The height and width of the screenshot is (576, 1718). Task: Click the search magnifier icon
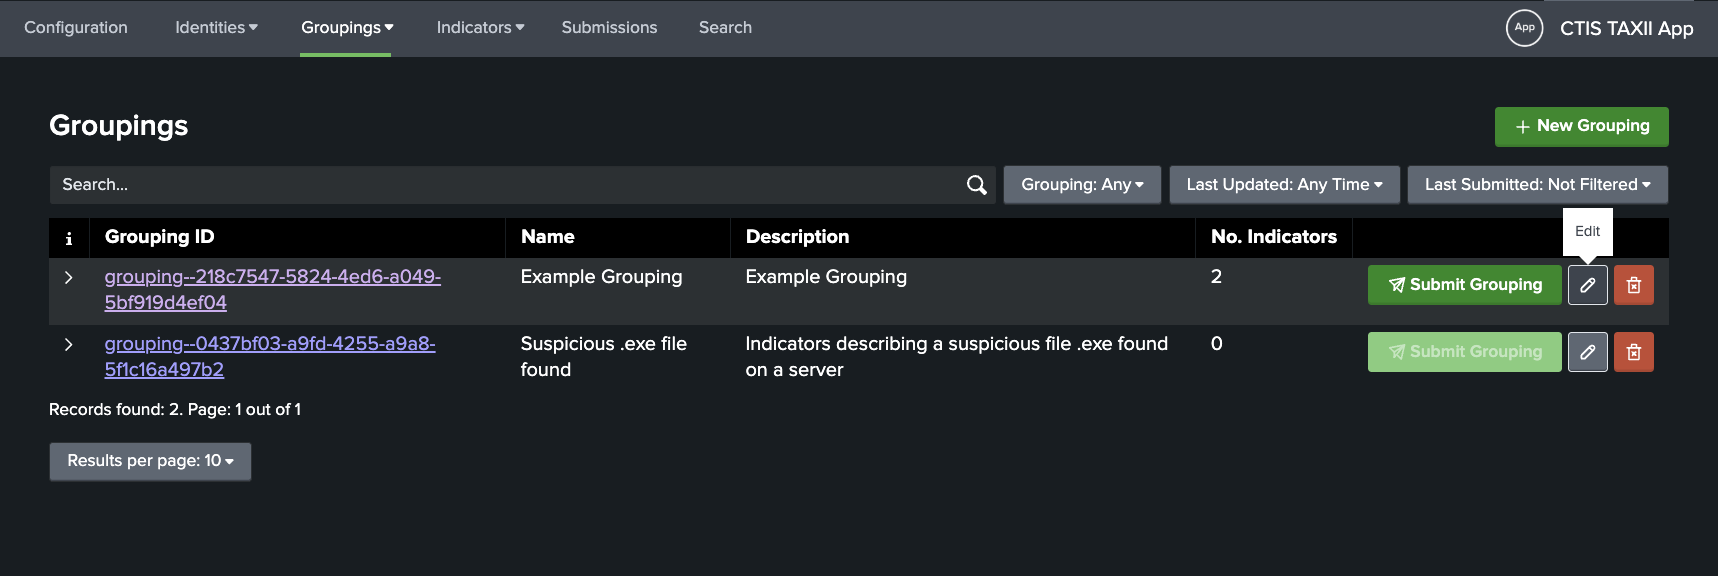pos(976,185)
